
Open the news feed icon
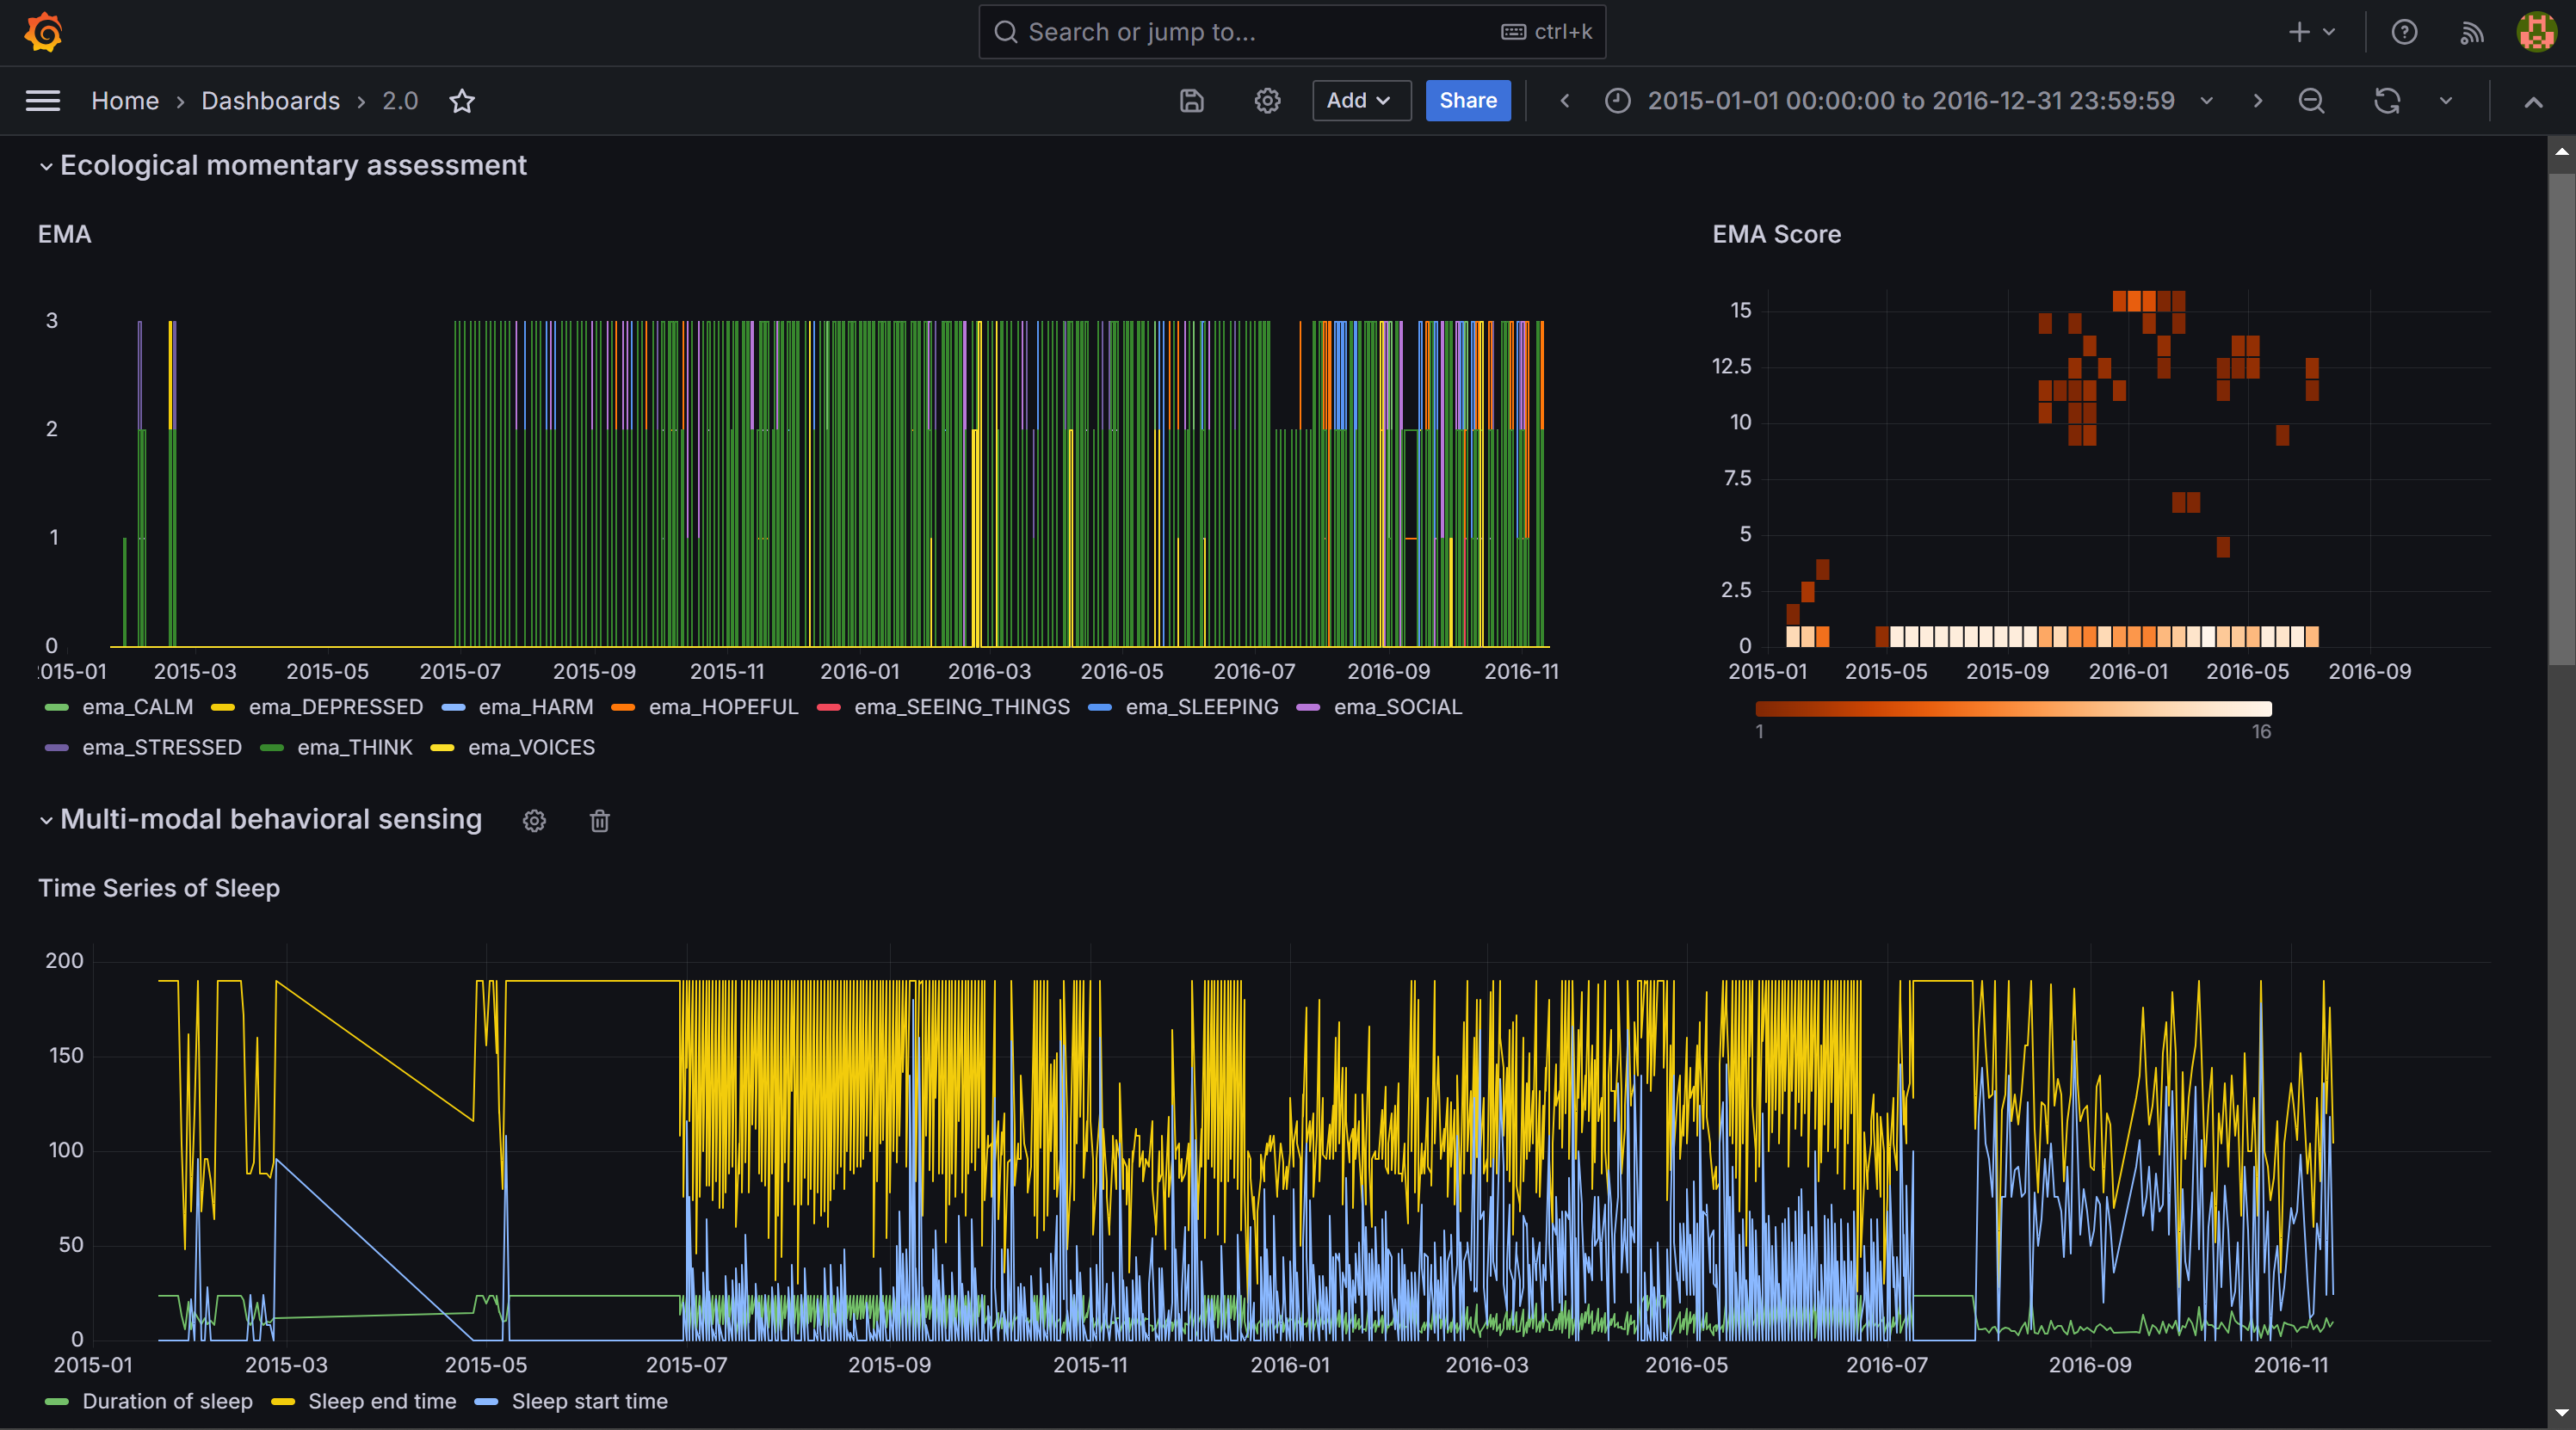click(x=2472, y=32)
